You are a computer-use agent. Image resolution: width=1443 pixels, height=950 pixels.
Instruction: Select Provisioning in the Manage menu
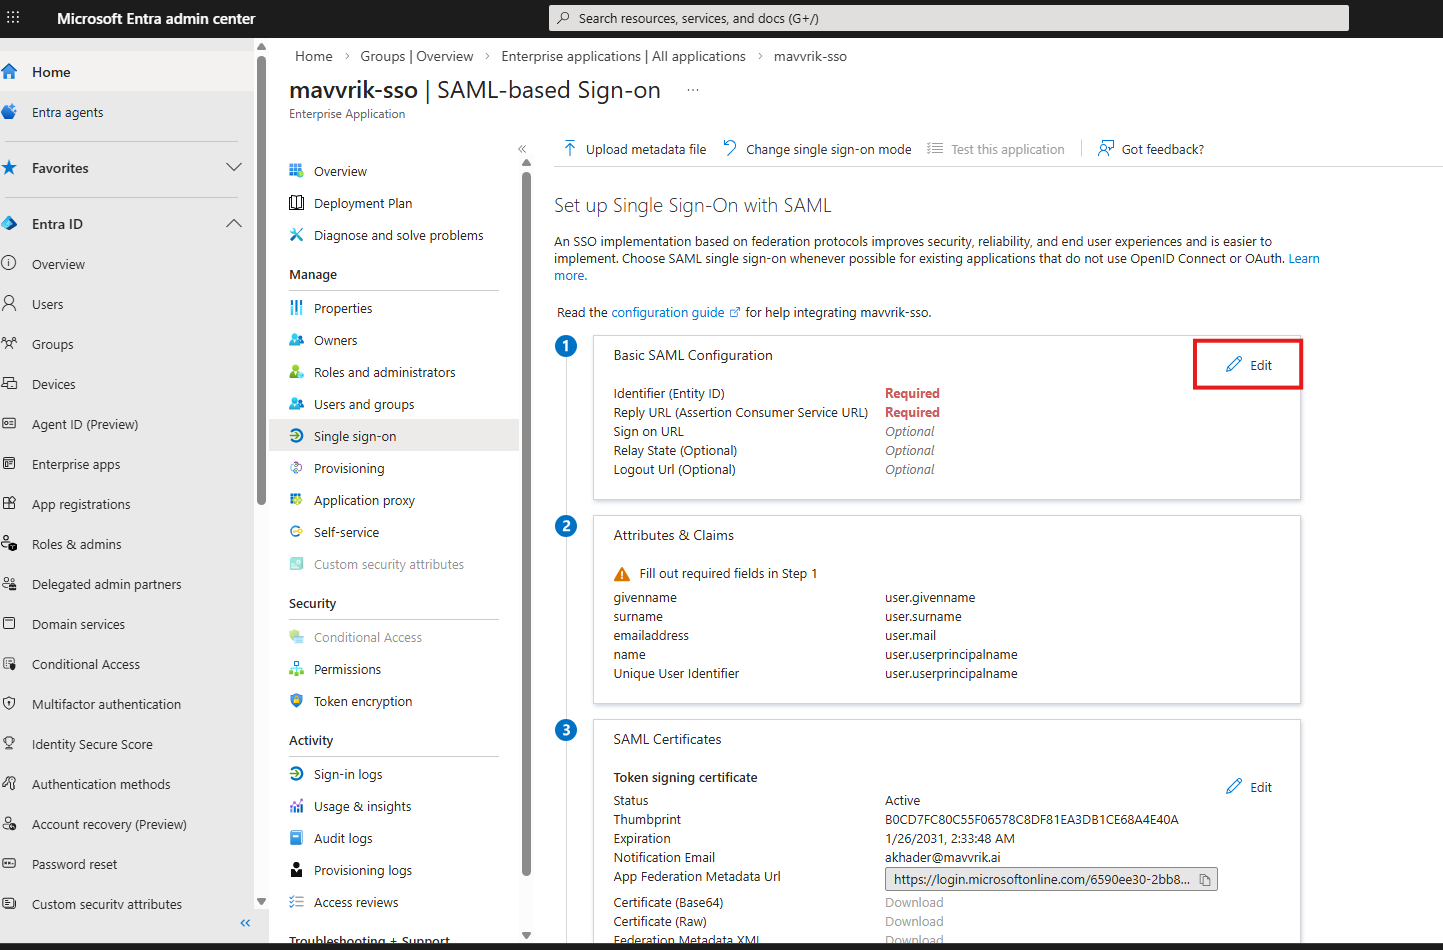pyautogui.click(x=349, y=469)
